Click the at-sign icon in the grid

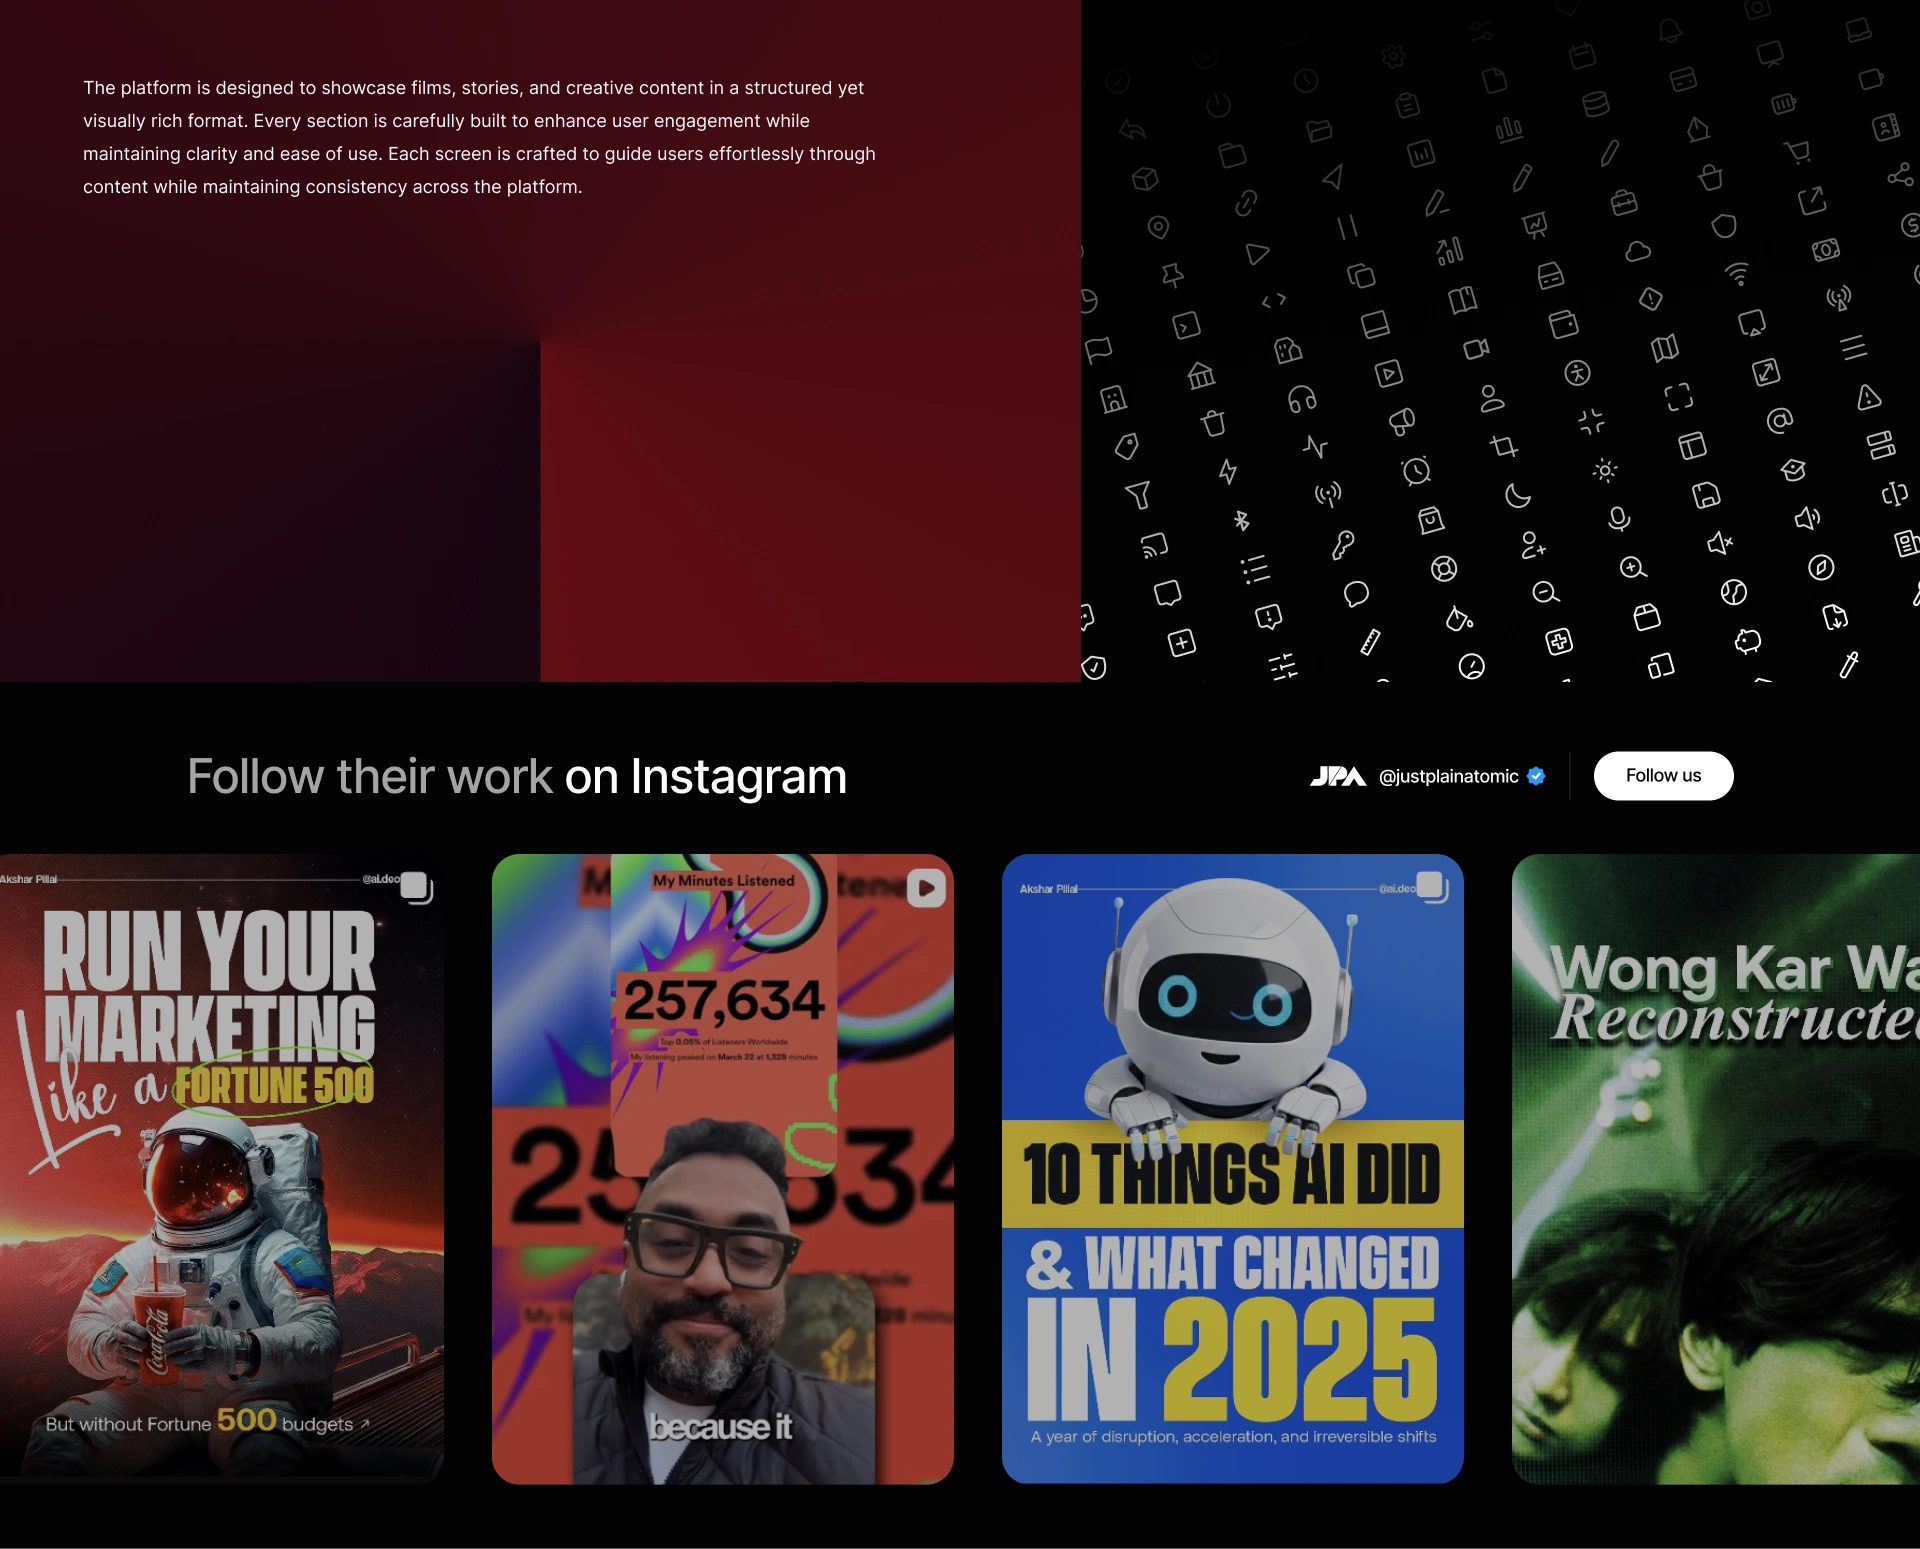point(1779,421)
